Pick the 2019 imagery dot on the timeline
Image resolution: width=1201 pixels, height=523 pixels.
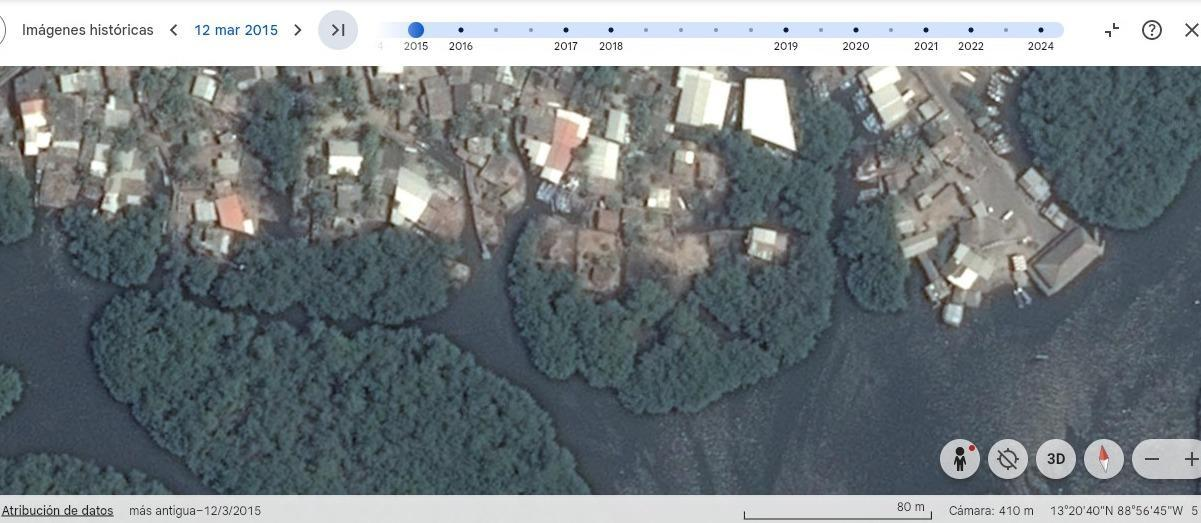coord(786,30)
